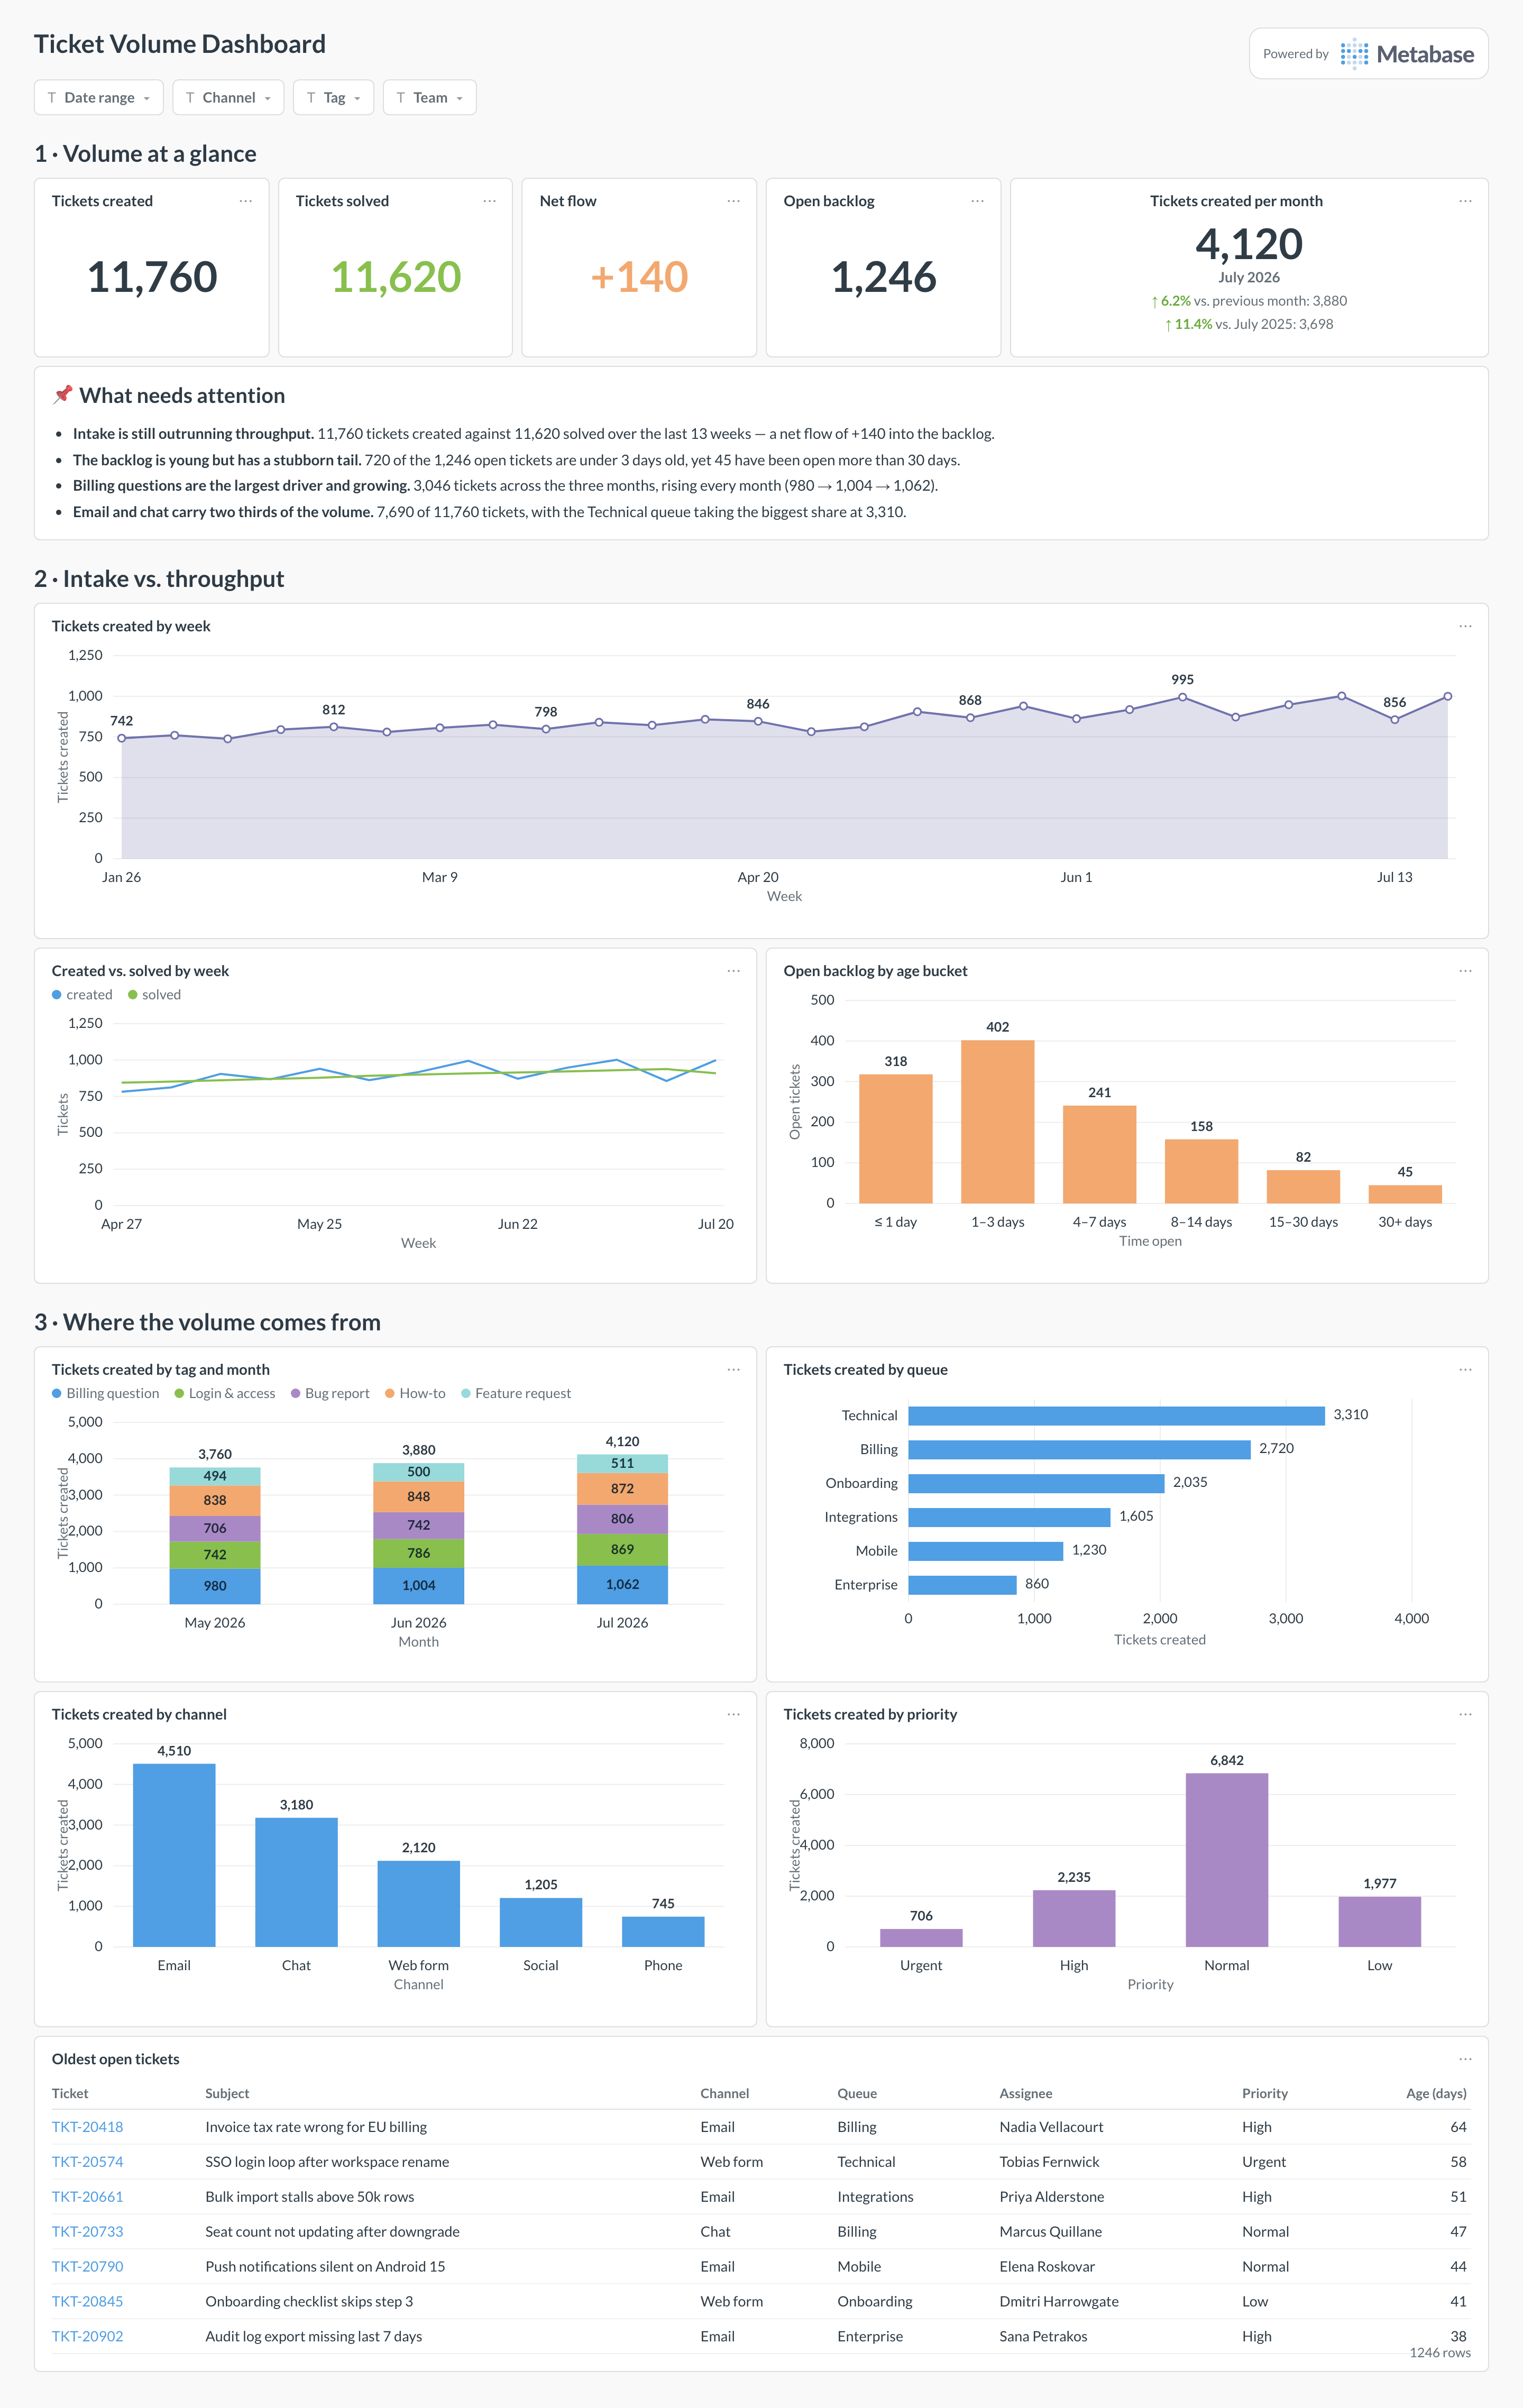Open the Date range filter dropdown
1523x2408 pixels.
pyautogui.click(x=98, y=97)
